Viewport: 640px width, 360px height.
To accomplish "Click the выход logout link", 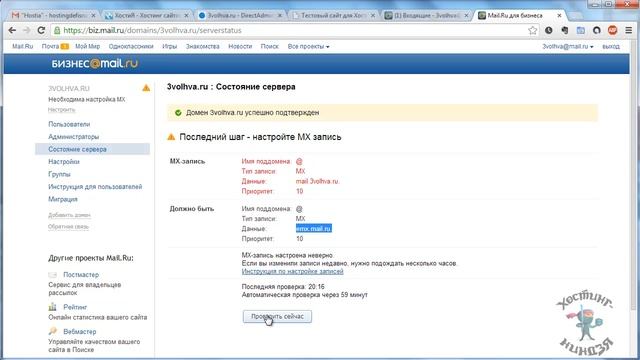I will click(x=611, y=47).
